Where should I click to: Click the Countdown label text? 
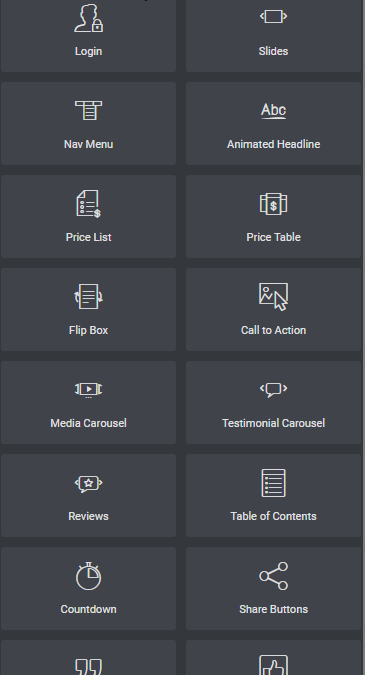(88, 609)
